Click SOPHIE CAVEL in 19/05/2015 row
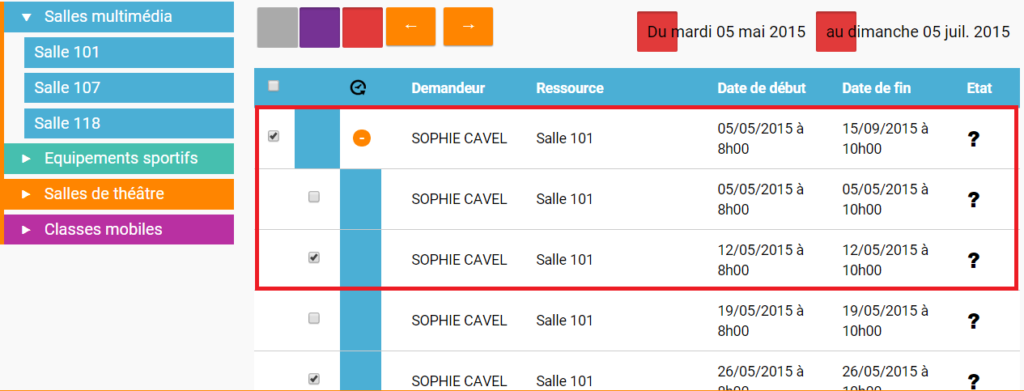The height and width of the screenshot is (391, 1024). click(459, 321)
